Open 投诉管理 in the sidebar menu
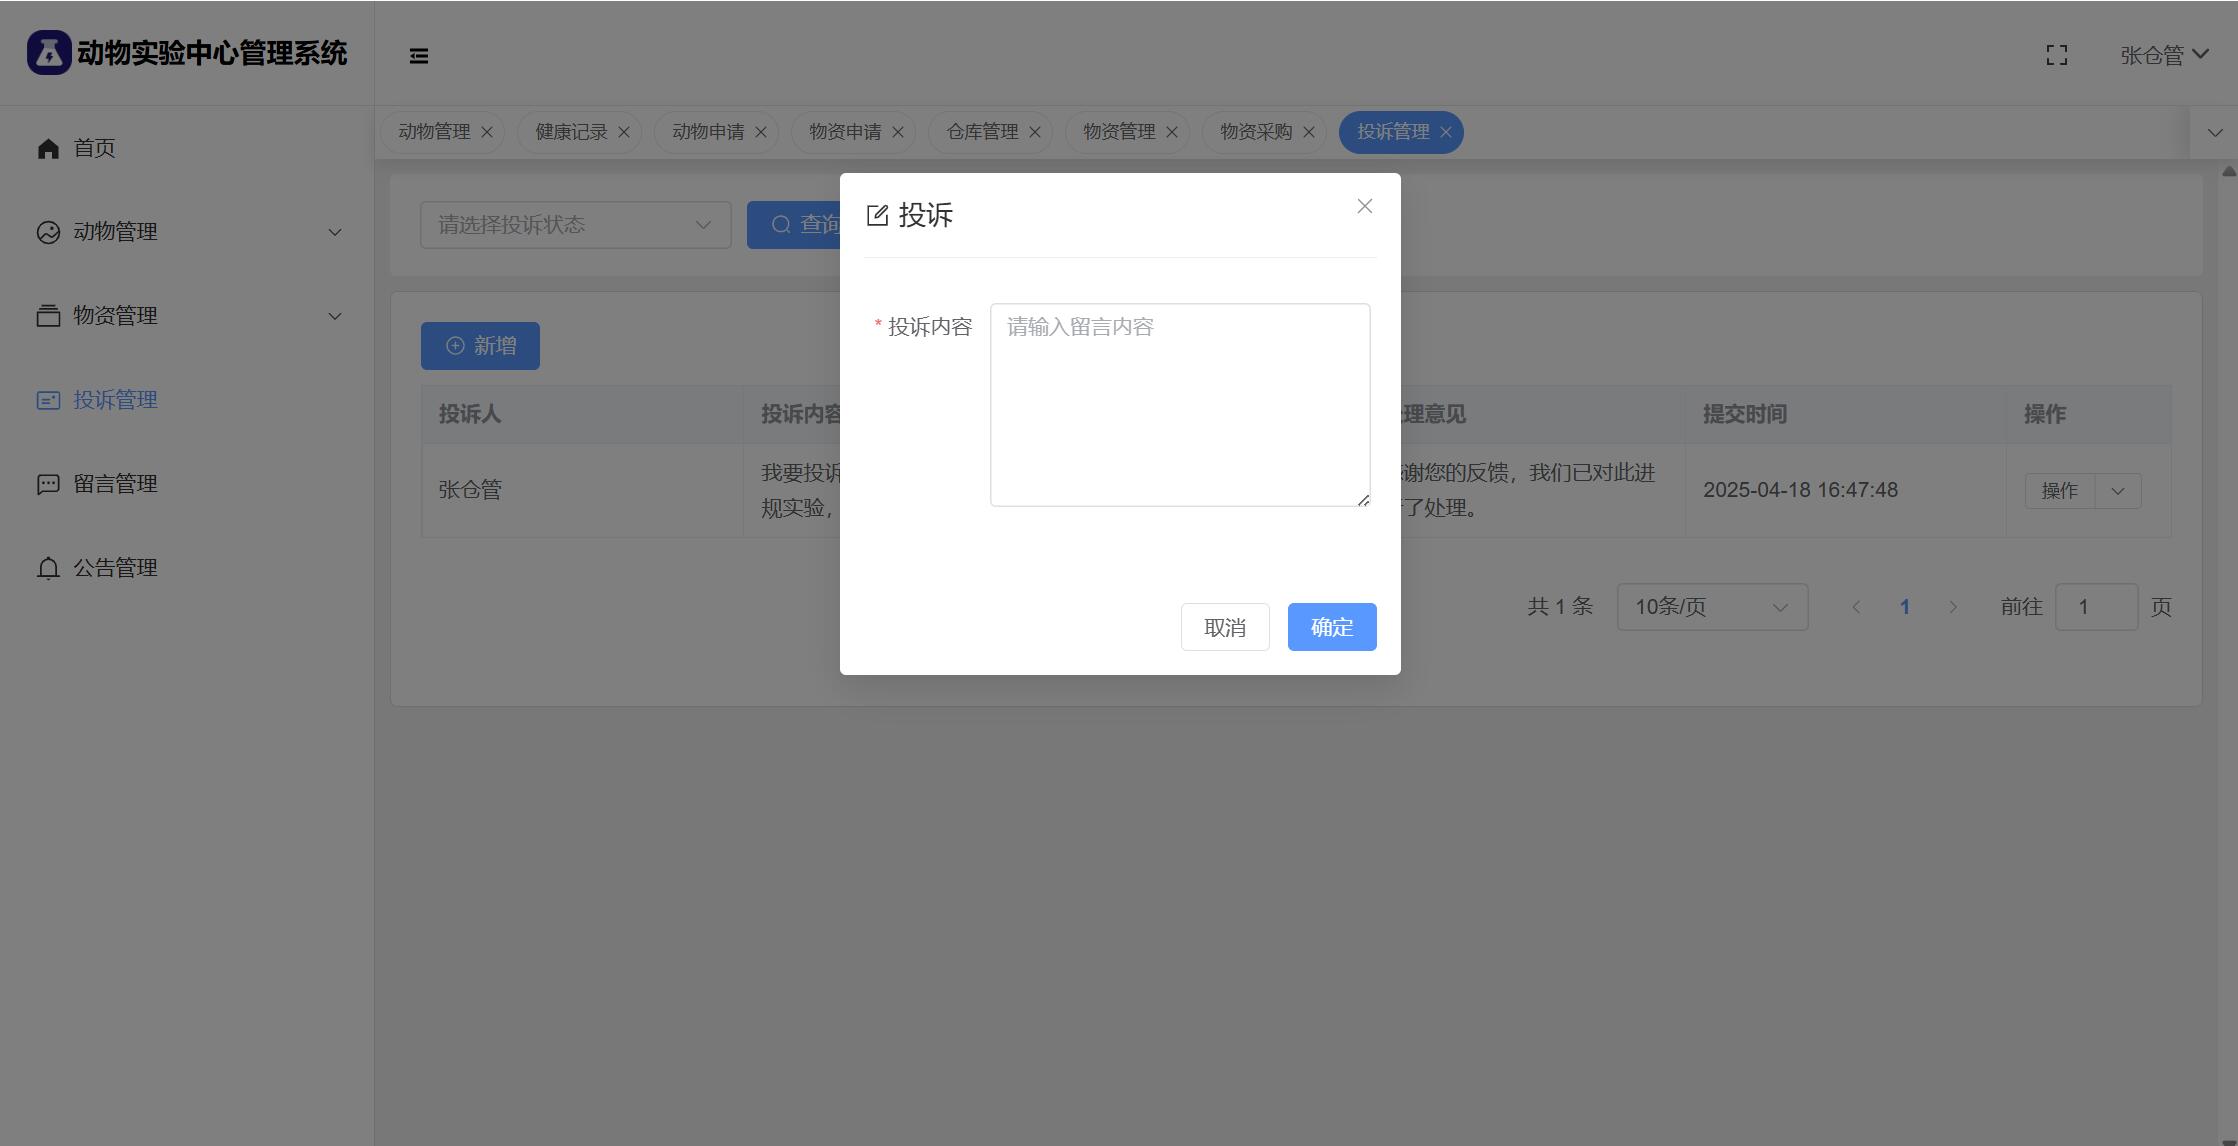 point(115,400)
